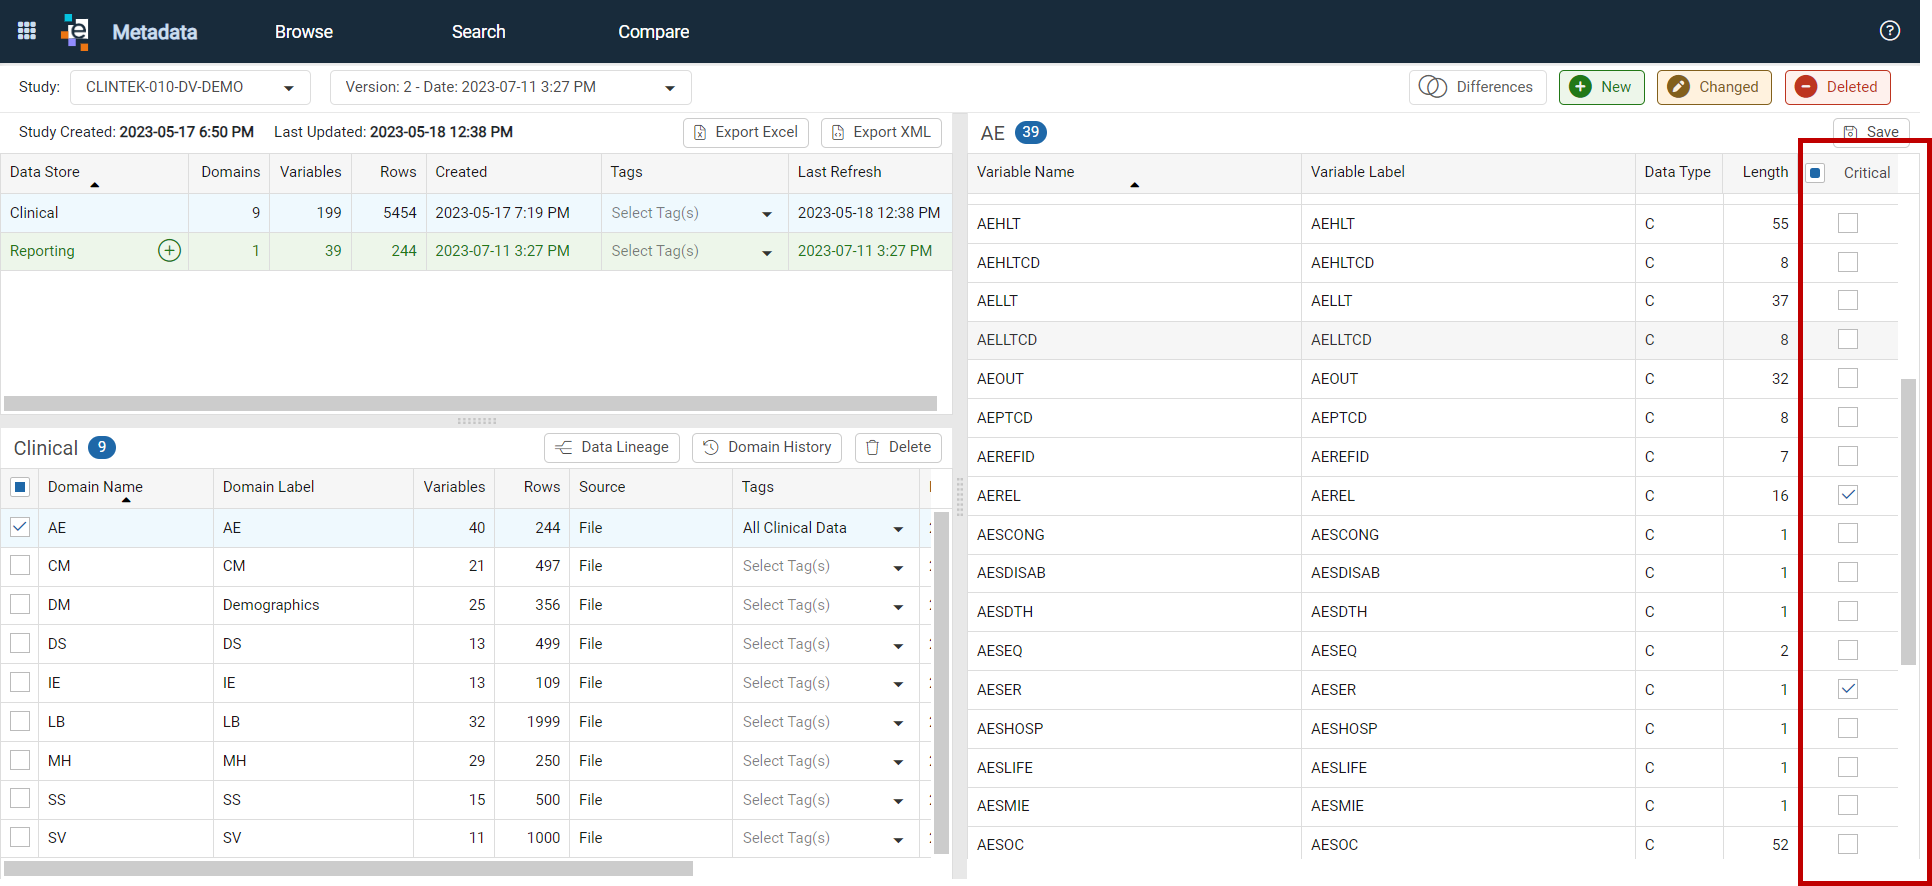Screen dimensions: 1932x886
Task: Open Domain History
Action: pos(767,447)
